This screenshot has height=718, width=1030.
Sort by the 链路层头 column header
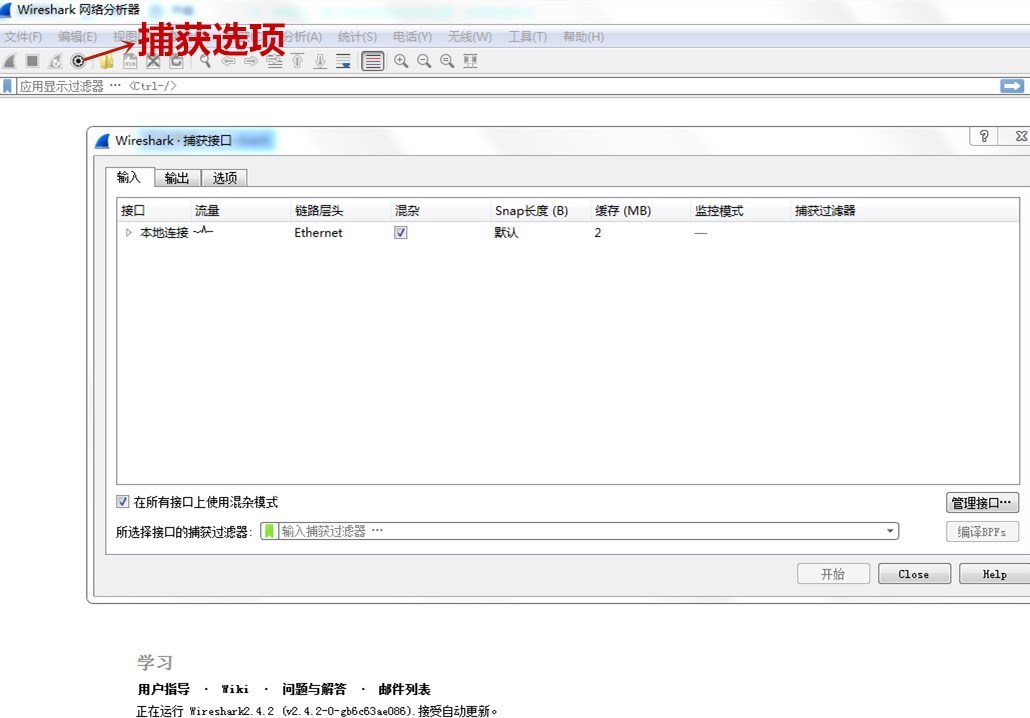340,211
